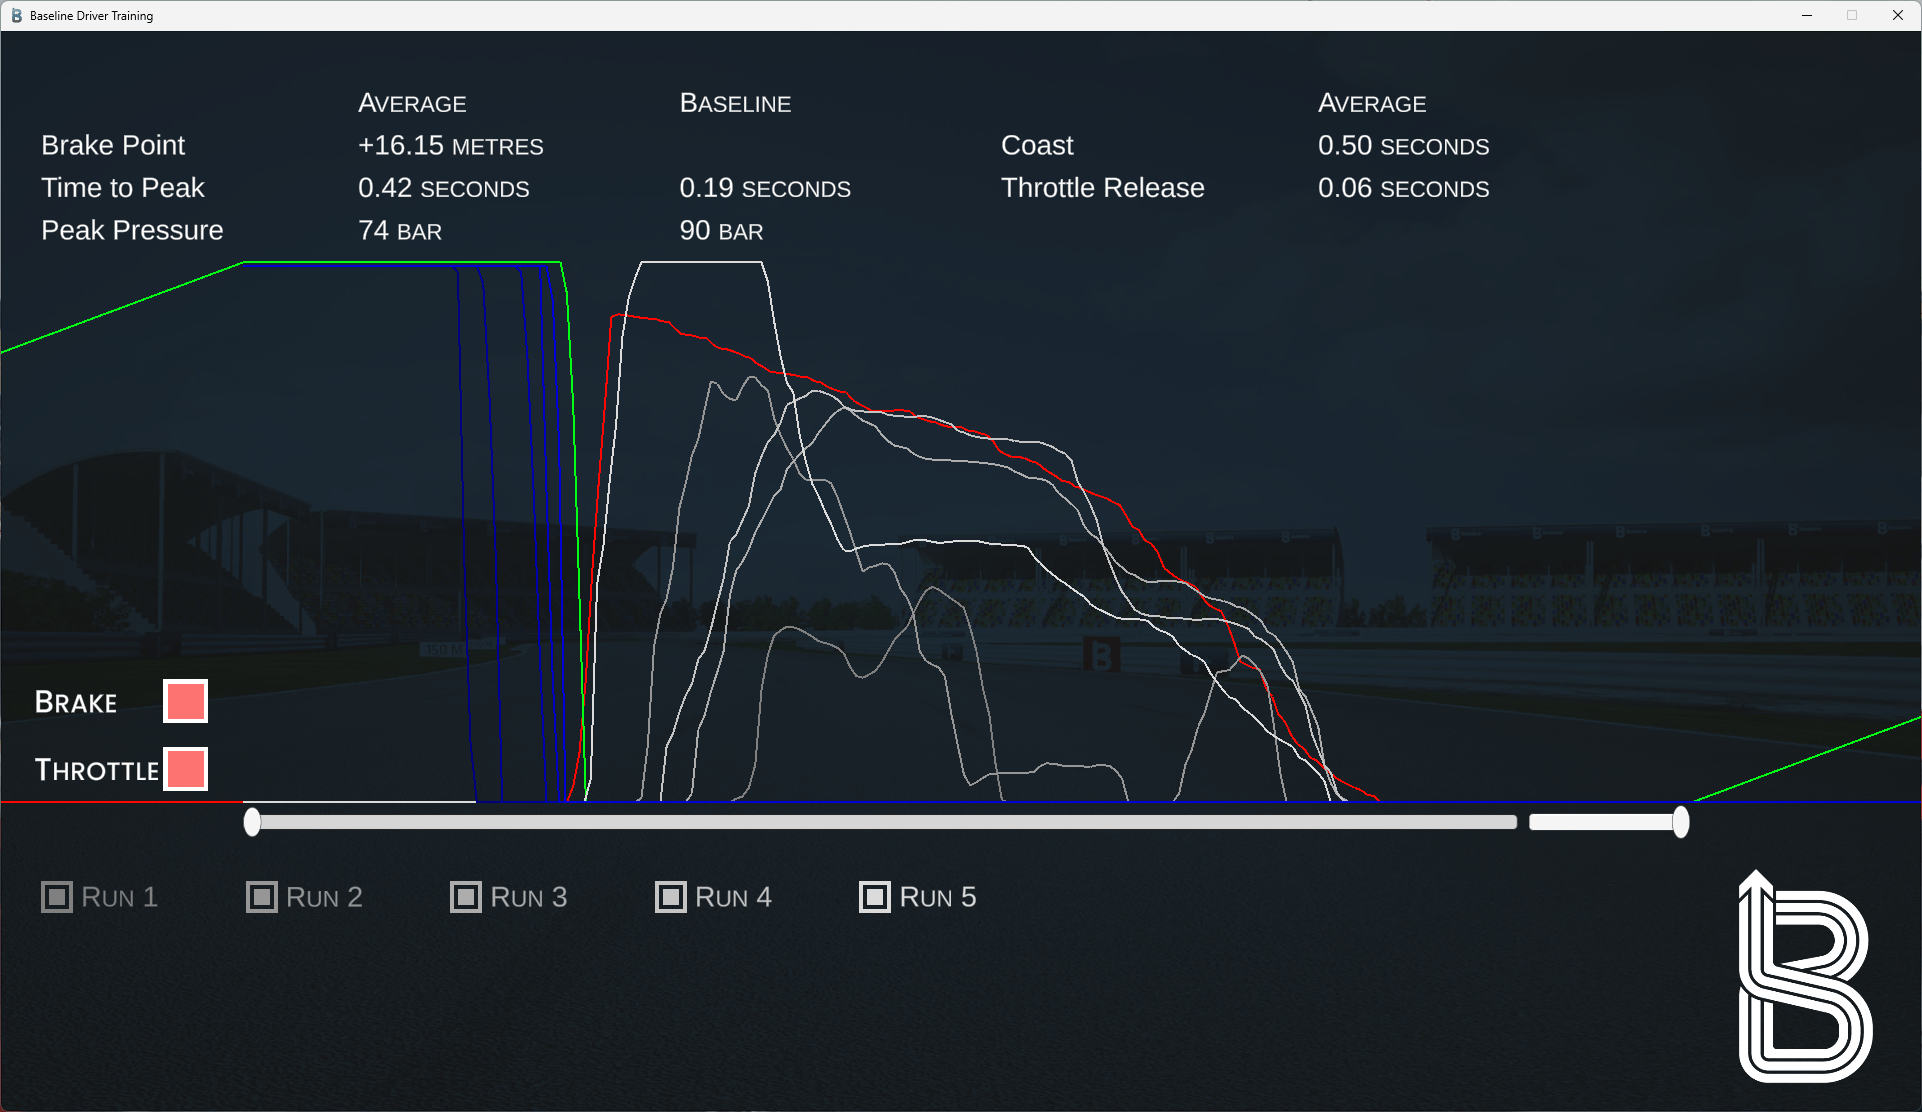Close the Baseline Driver Training window

coord(1897,15)
